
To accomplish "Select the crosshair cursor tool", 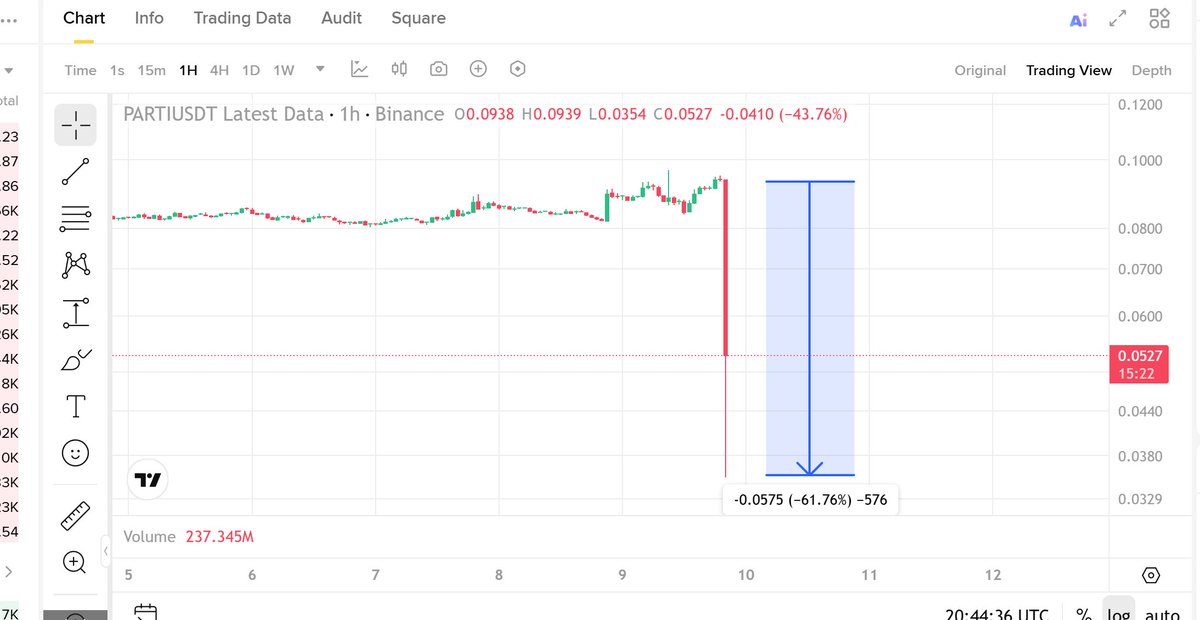I will pyautogui.click(x=76, y=125).
